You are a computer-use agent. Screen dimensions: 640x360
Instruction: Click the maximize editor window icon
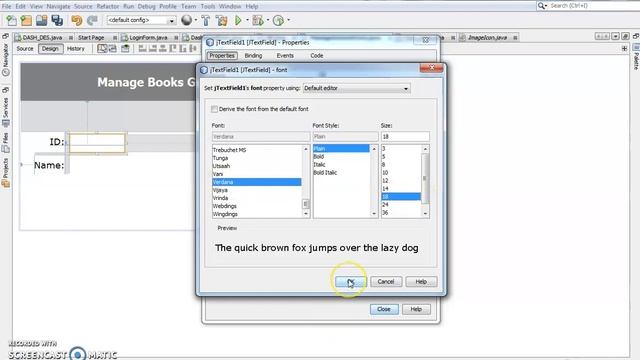[625, 37]
